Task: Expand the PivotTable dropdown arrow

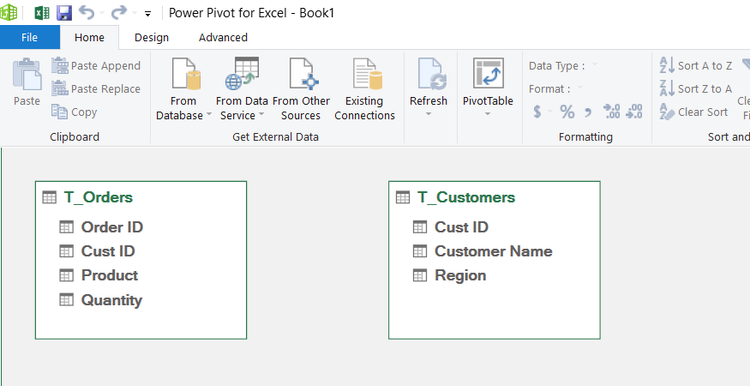Action: 487,114
